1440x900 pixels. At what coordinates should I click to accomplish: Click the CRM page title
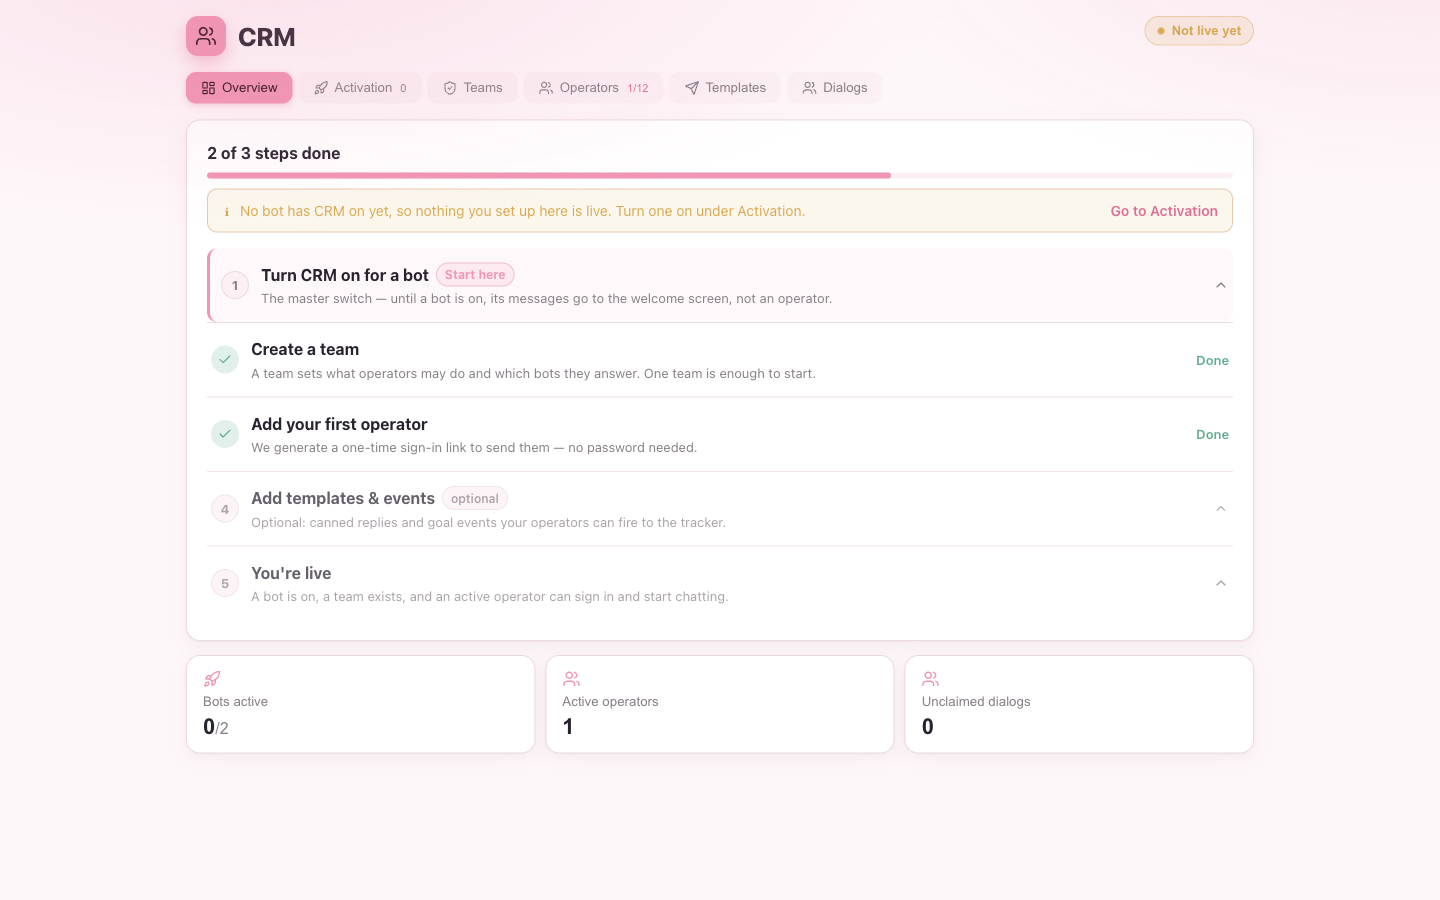point(267,37)
